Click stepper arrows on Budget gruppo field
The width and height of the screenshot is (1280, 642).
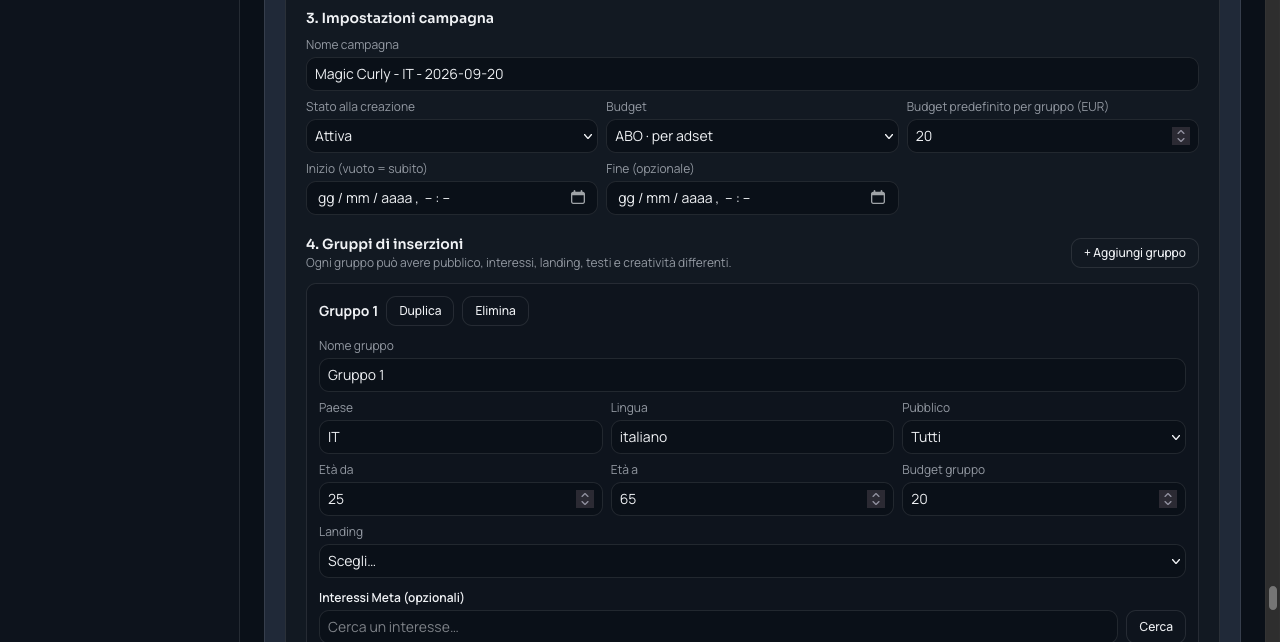coord(1167,499)
